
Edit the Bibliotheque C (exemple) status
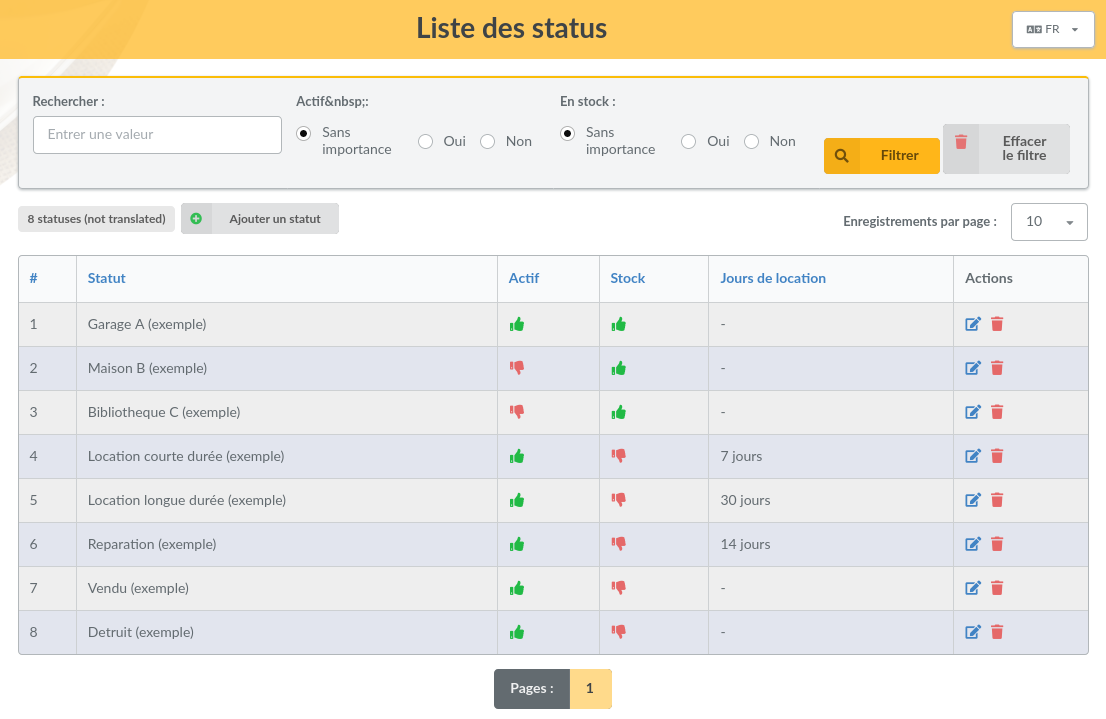[x=973, y=412]
